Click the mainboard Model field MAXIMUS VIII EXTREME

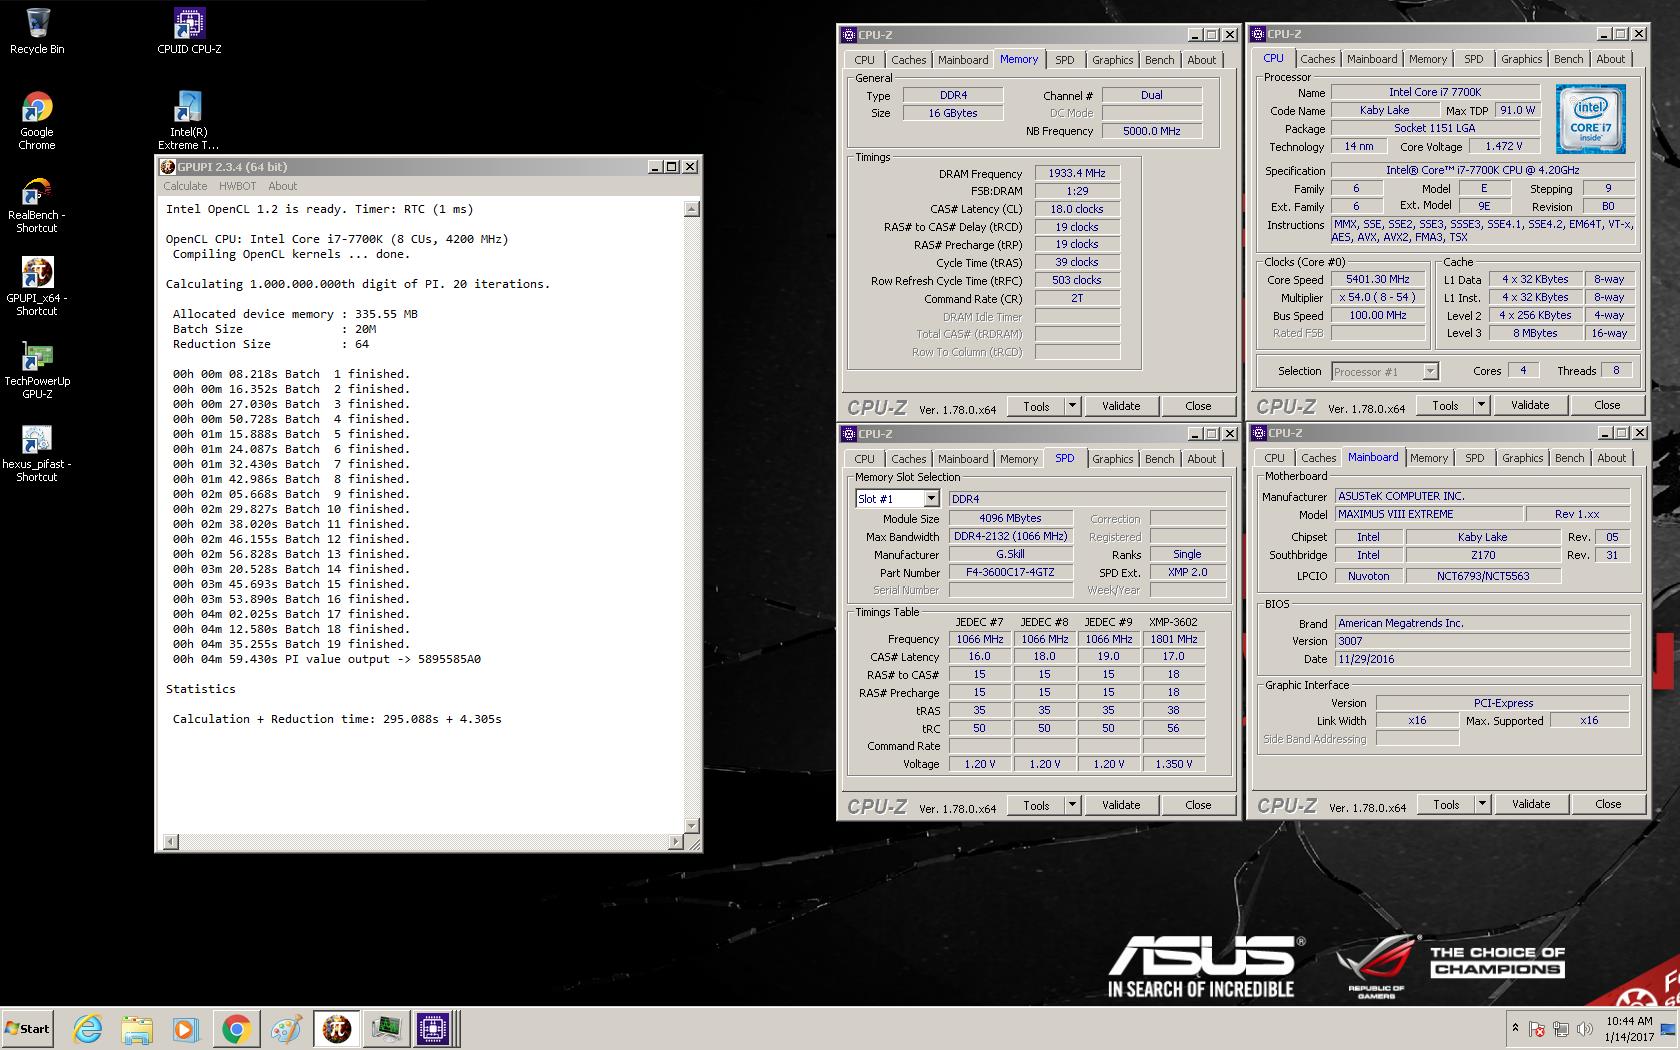pyautogui.click(x=1430, y=514)
